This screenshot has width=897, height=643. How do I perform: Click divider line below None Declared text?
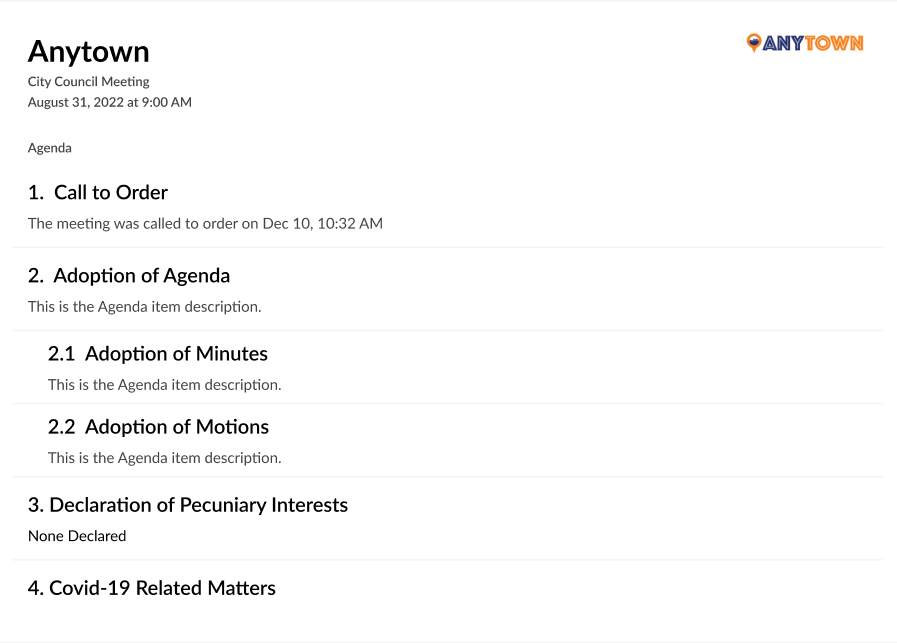point(448,560)
